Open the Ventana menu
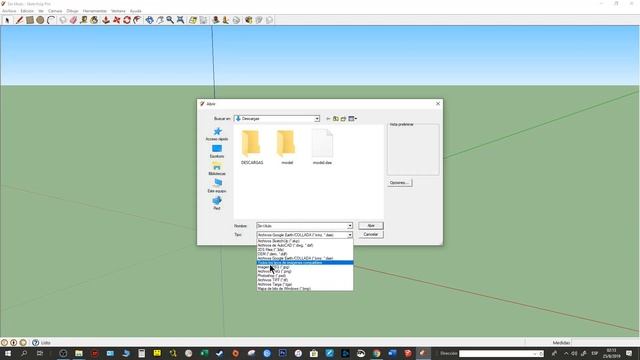The image size is (640, 360). [118, 11]
